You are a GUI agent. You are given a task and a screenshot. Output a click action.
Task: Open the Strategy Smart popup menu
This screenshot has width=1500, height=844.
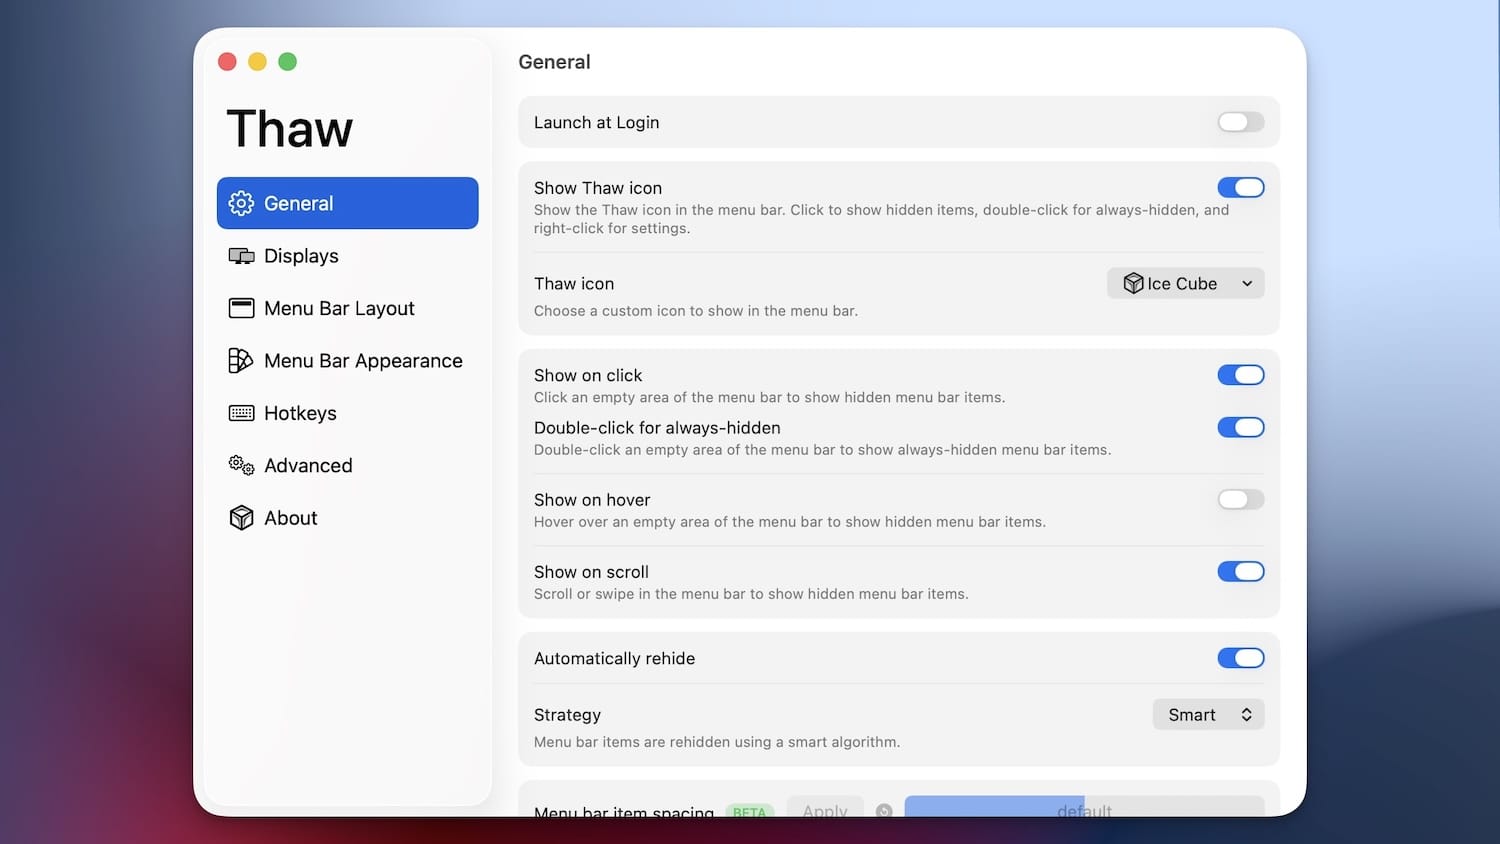pyautogui.click(x=1209, y=714)
